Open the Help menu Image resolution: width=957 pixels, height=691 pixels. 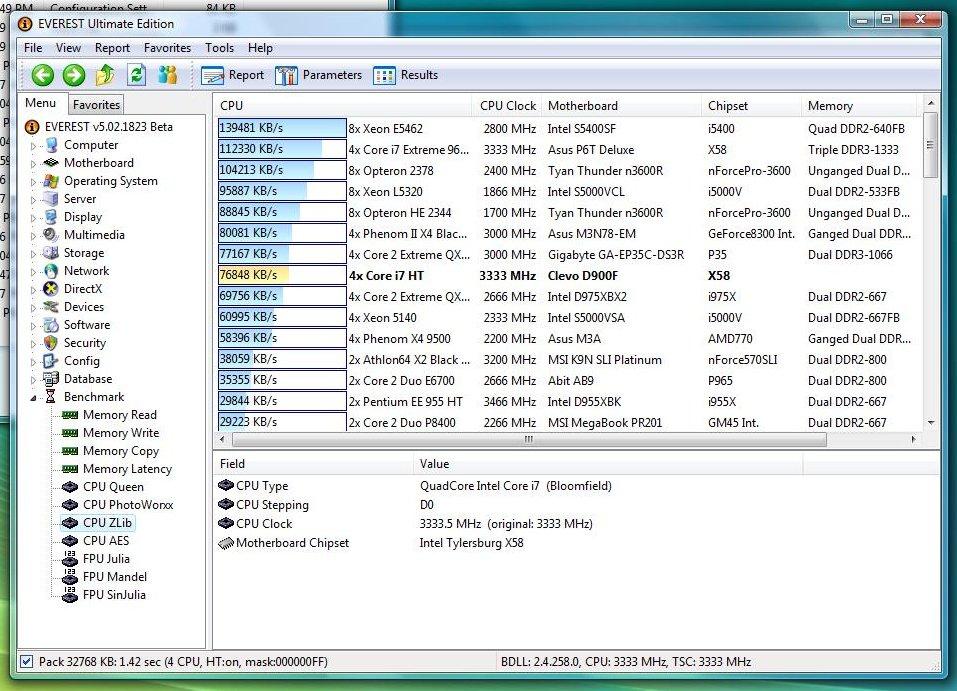tap(260, 48)
